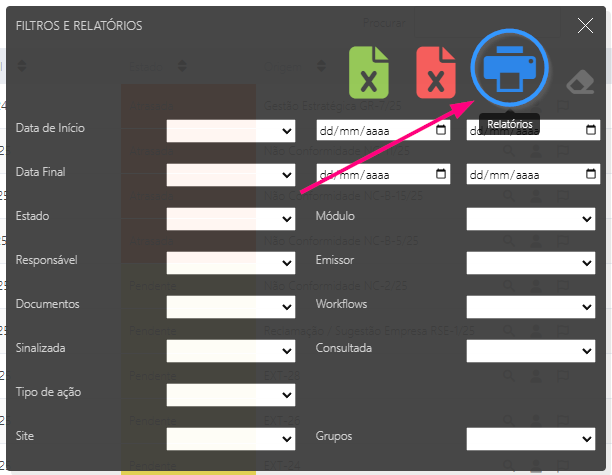Expand the Workflows dropdown

(531, 307)
